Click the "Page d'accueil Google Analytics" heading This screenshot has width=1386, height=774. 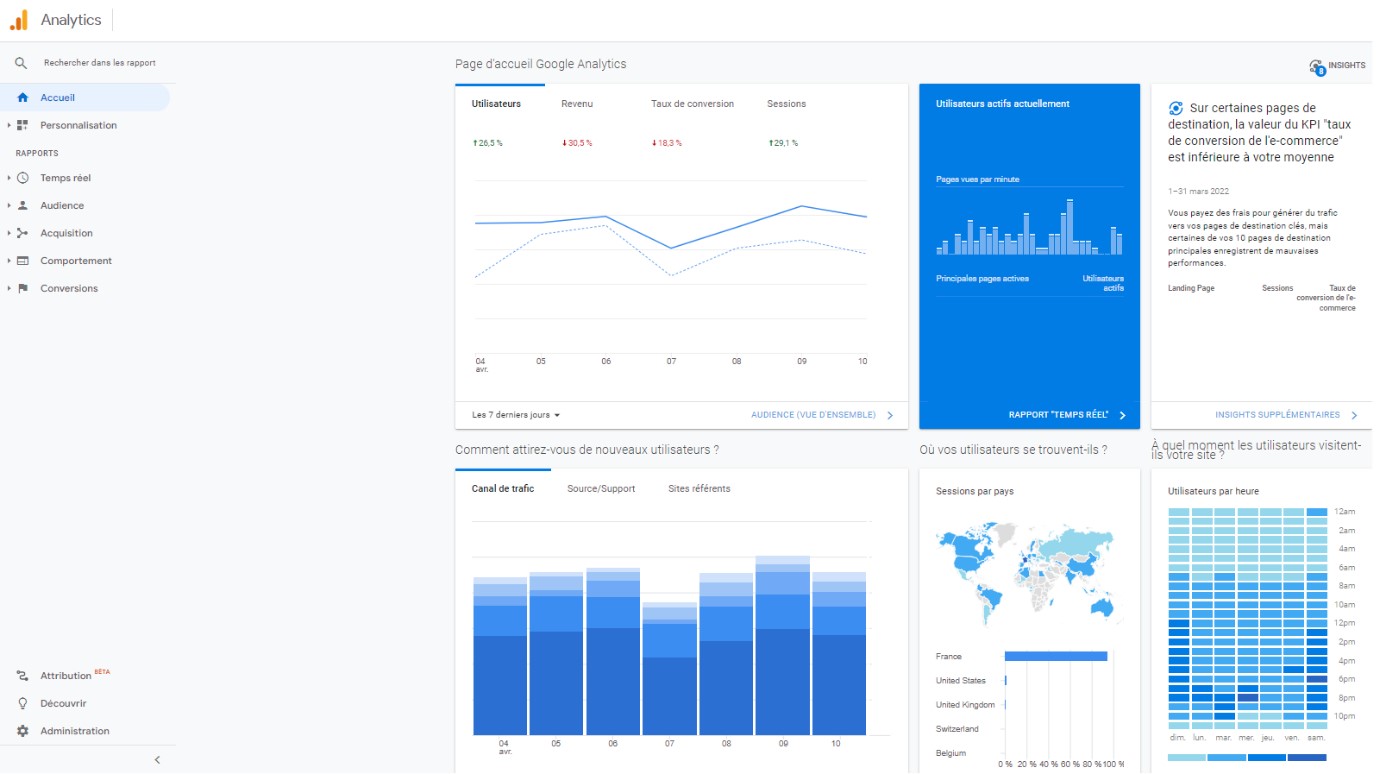click(x=541, y=64)
